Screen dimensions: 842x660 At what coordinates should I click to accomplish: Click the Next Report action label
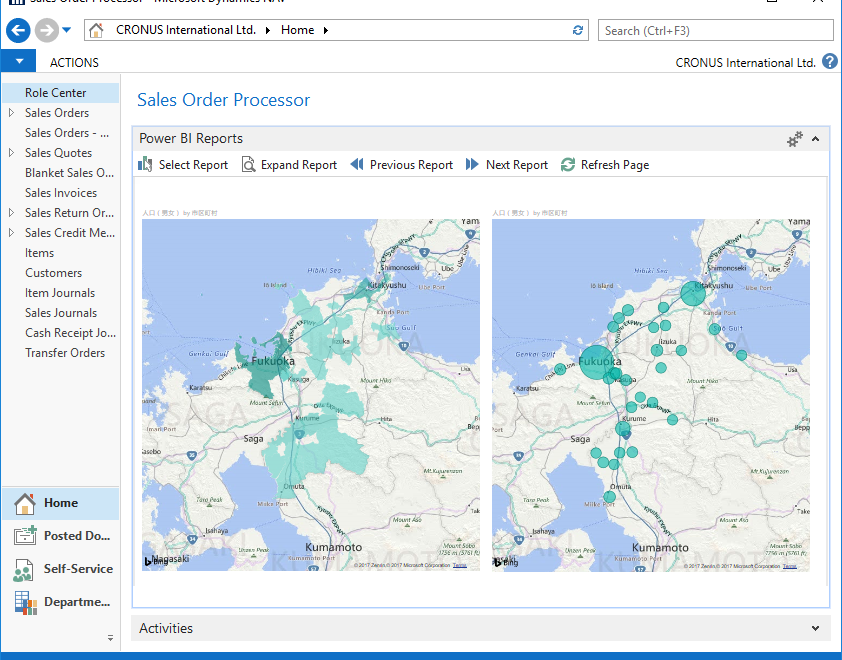[517, 165]
